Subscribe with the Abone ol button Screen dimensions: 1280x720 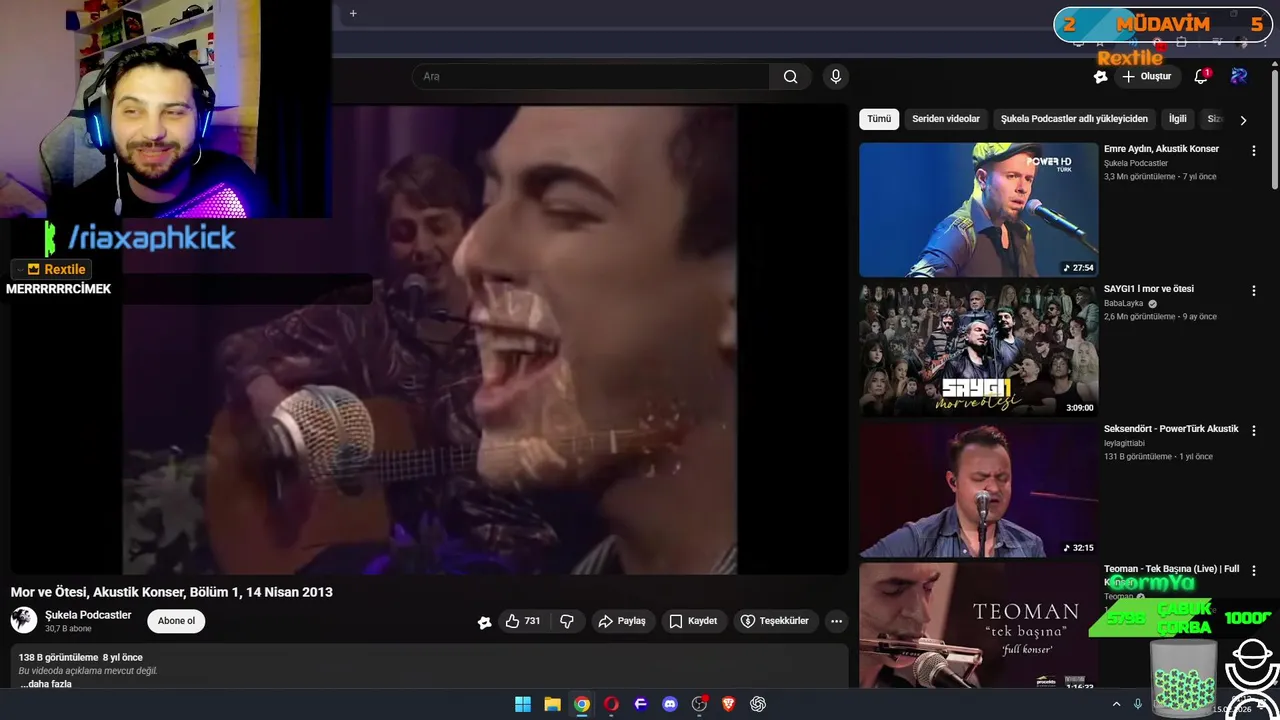click(176, 621)
